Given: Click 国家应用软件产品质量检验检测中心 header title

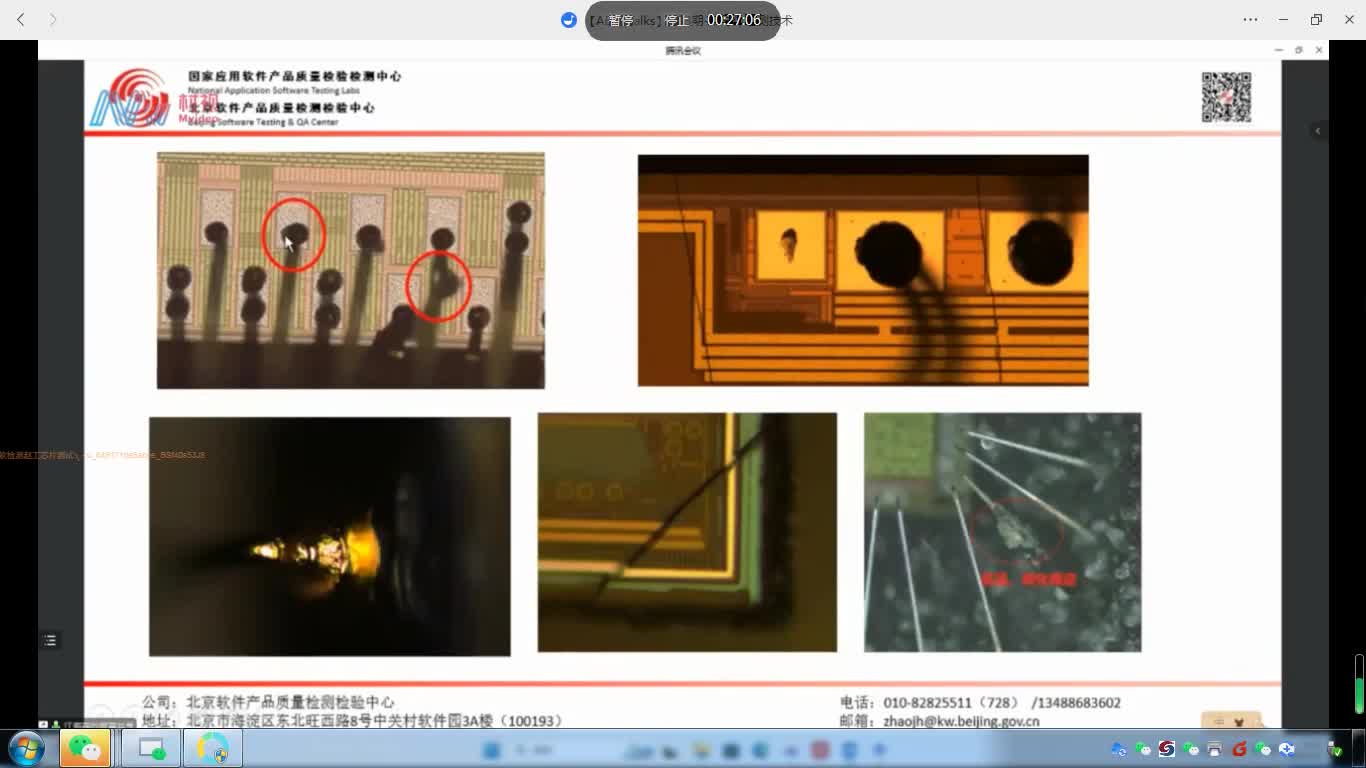Looking at the screenshot, I should 295,76.
